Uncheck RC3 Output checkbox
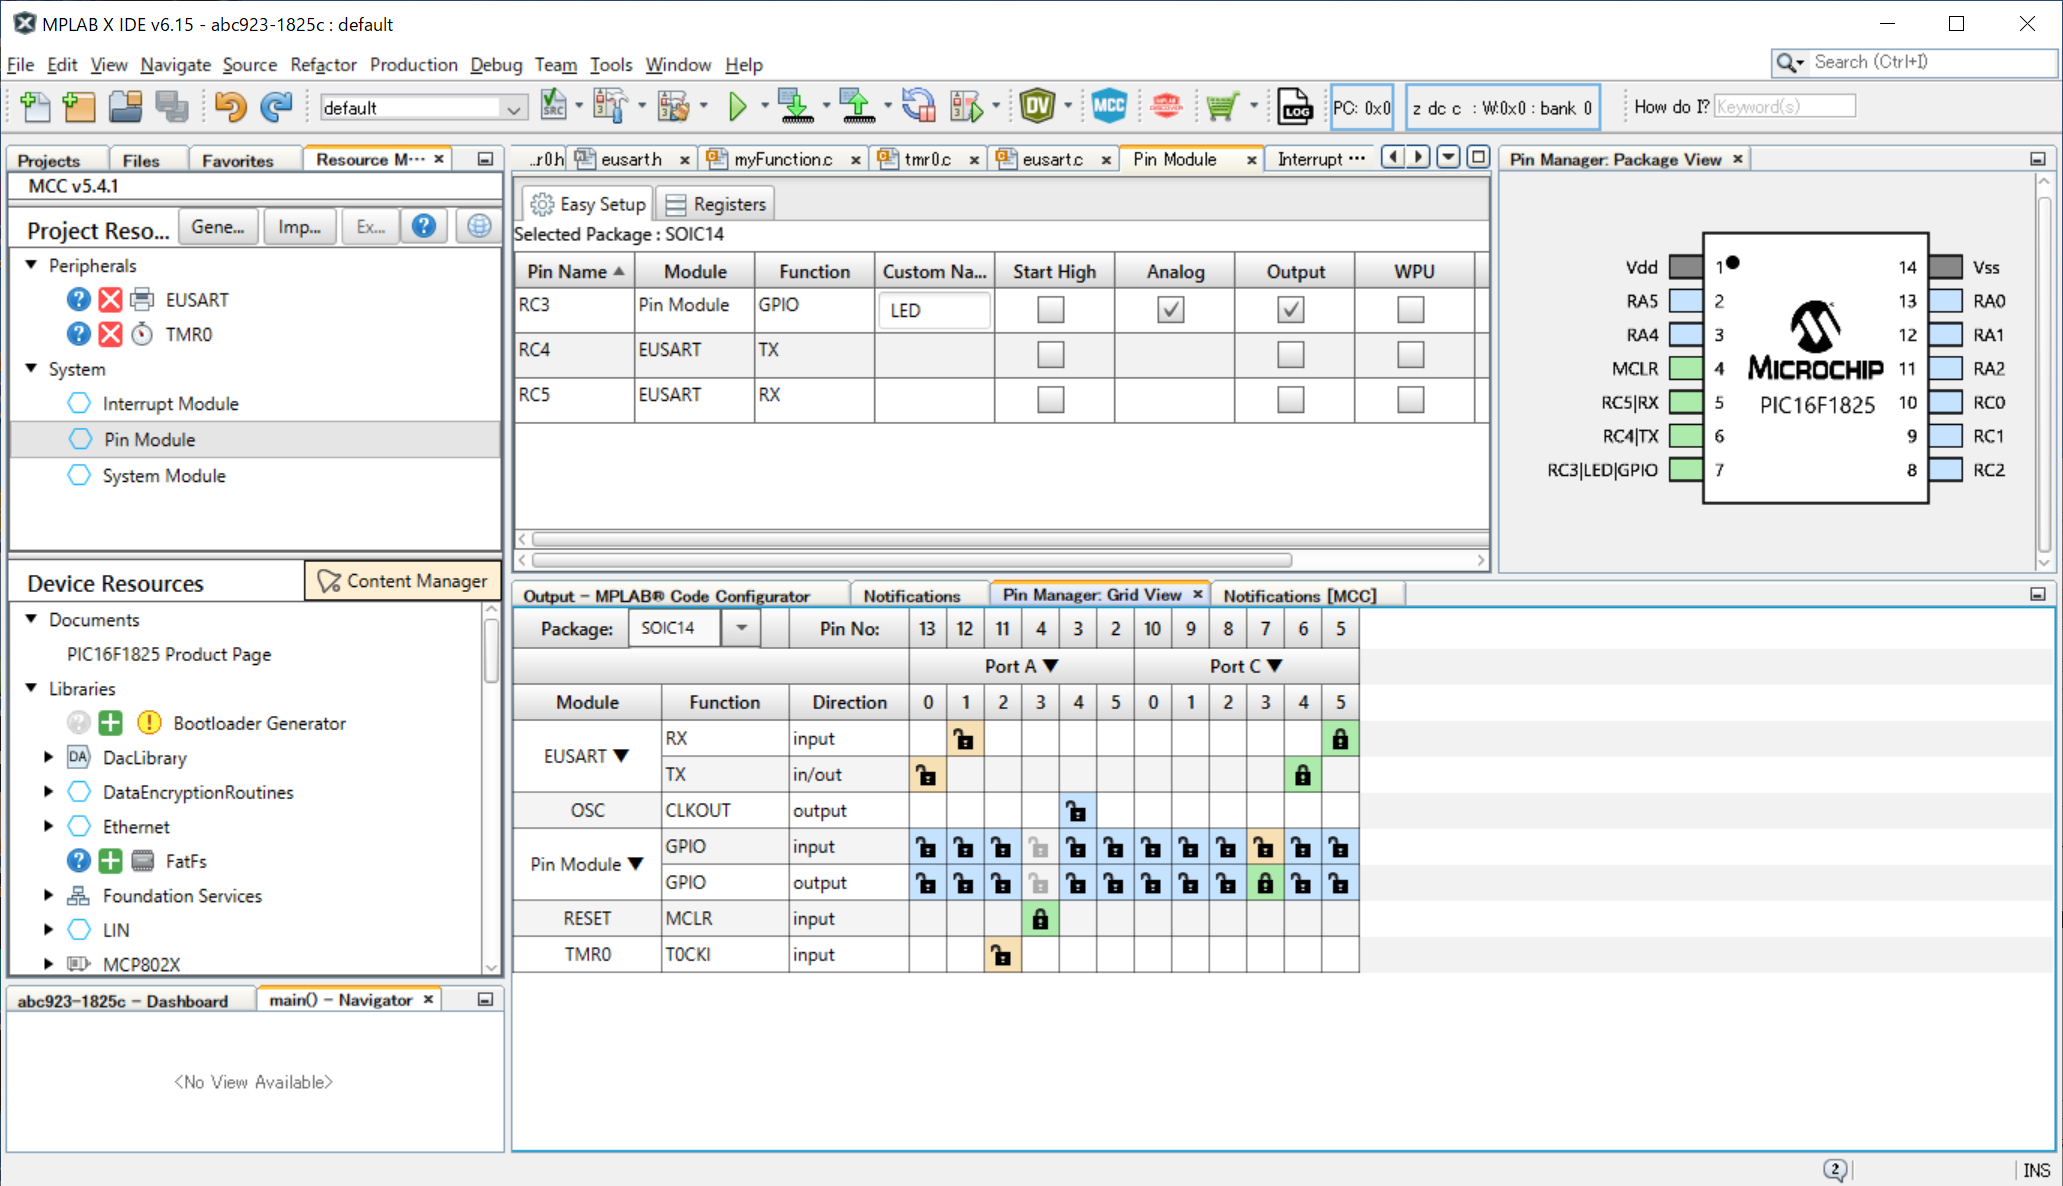This screenshot has width=2063, height=1186. coord(1290,309)
